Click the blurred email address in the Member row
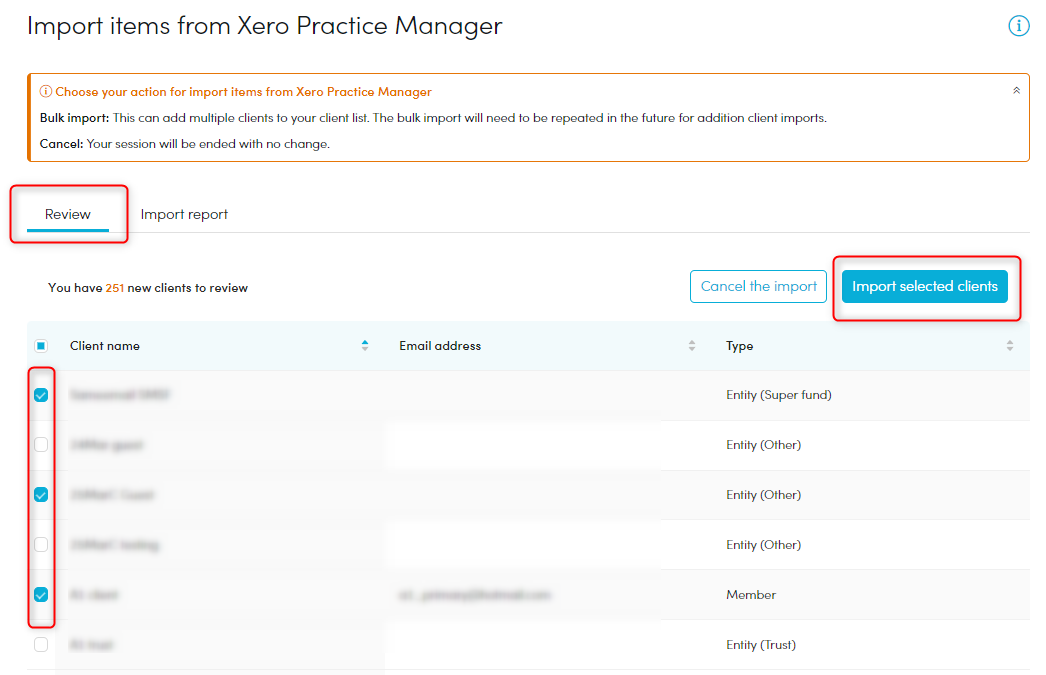 pos(475,594)
